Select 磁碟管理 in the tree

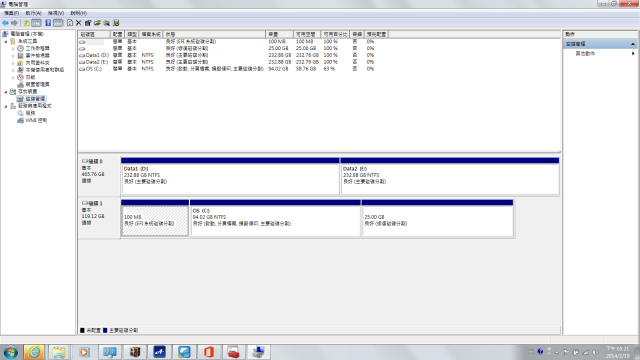[x=35, y=99]
